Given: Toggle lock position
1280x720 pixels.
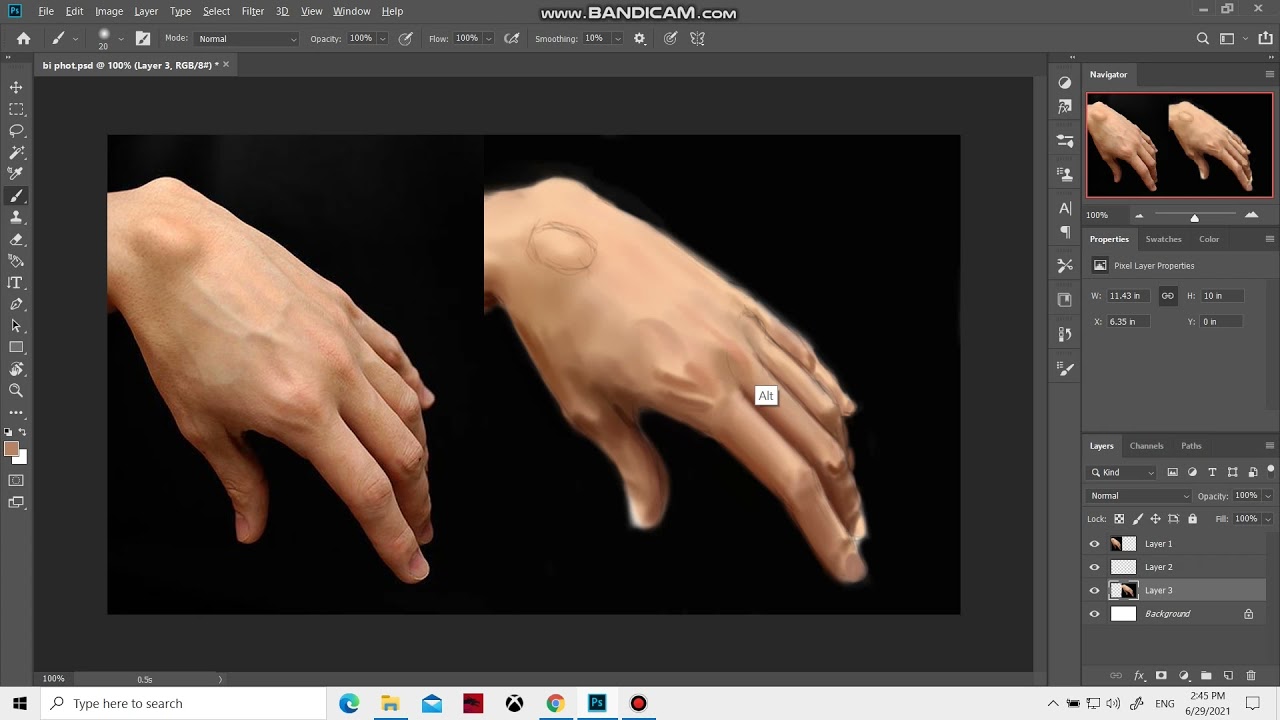Looking at the screenshot, I should tap(1156, 519).
